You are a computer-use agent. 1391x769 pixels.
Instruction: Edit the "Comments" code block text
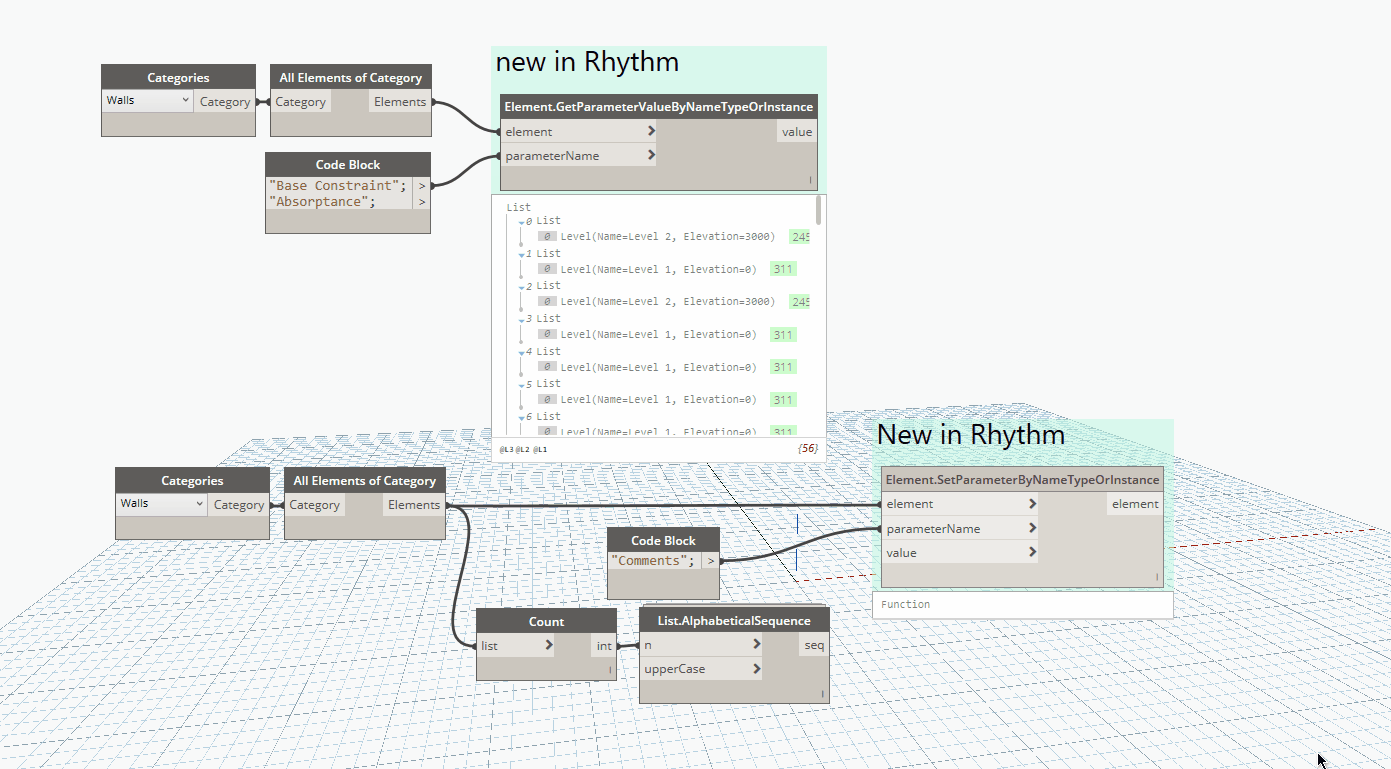point(653,561)
